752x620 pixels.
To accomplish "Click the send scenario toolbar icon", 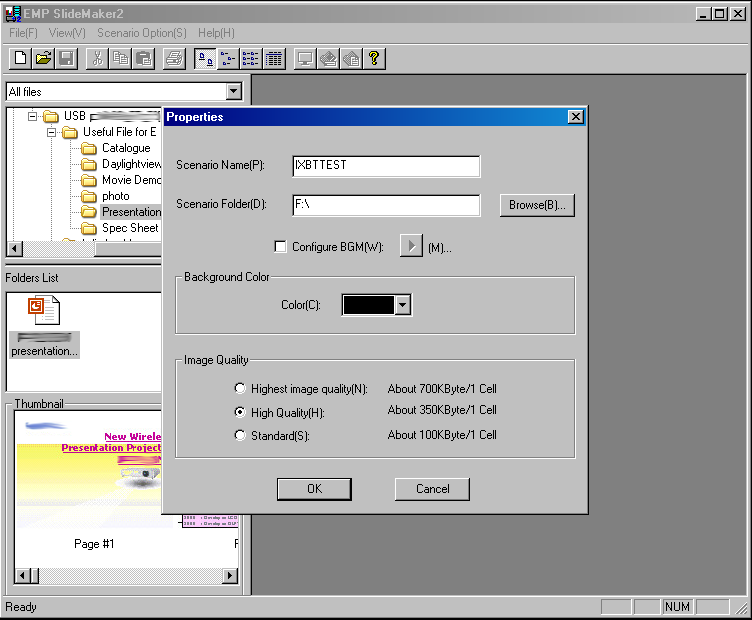I will pyautogui.click(x=328, y=59).
